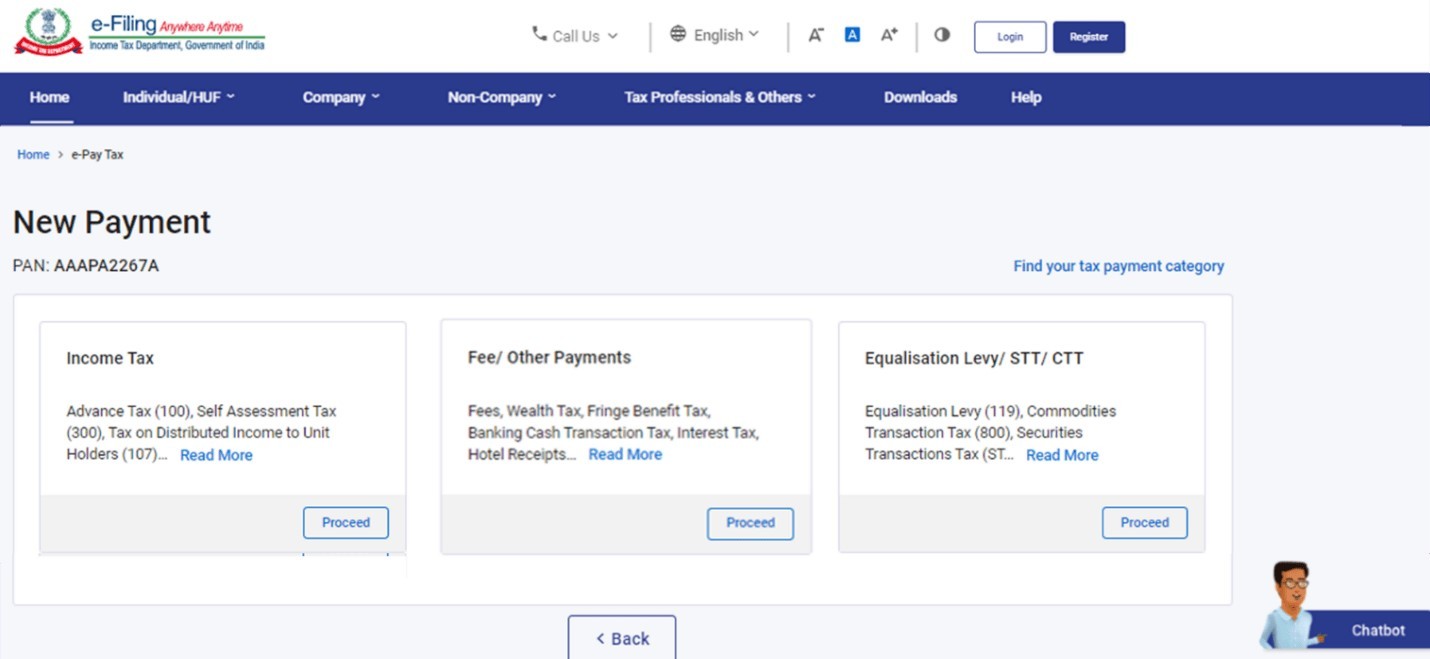Screen dimensions: 1430x659
Task: Proceed with Equalisation Levy/STT/CTT payment
Action: [1145, 523]
